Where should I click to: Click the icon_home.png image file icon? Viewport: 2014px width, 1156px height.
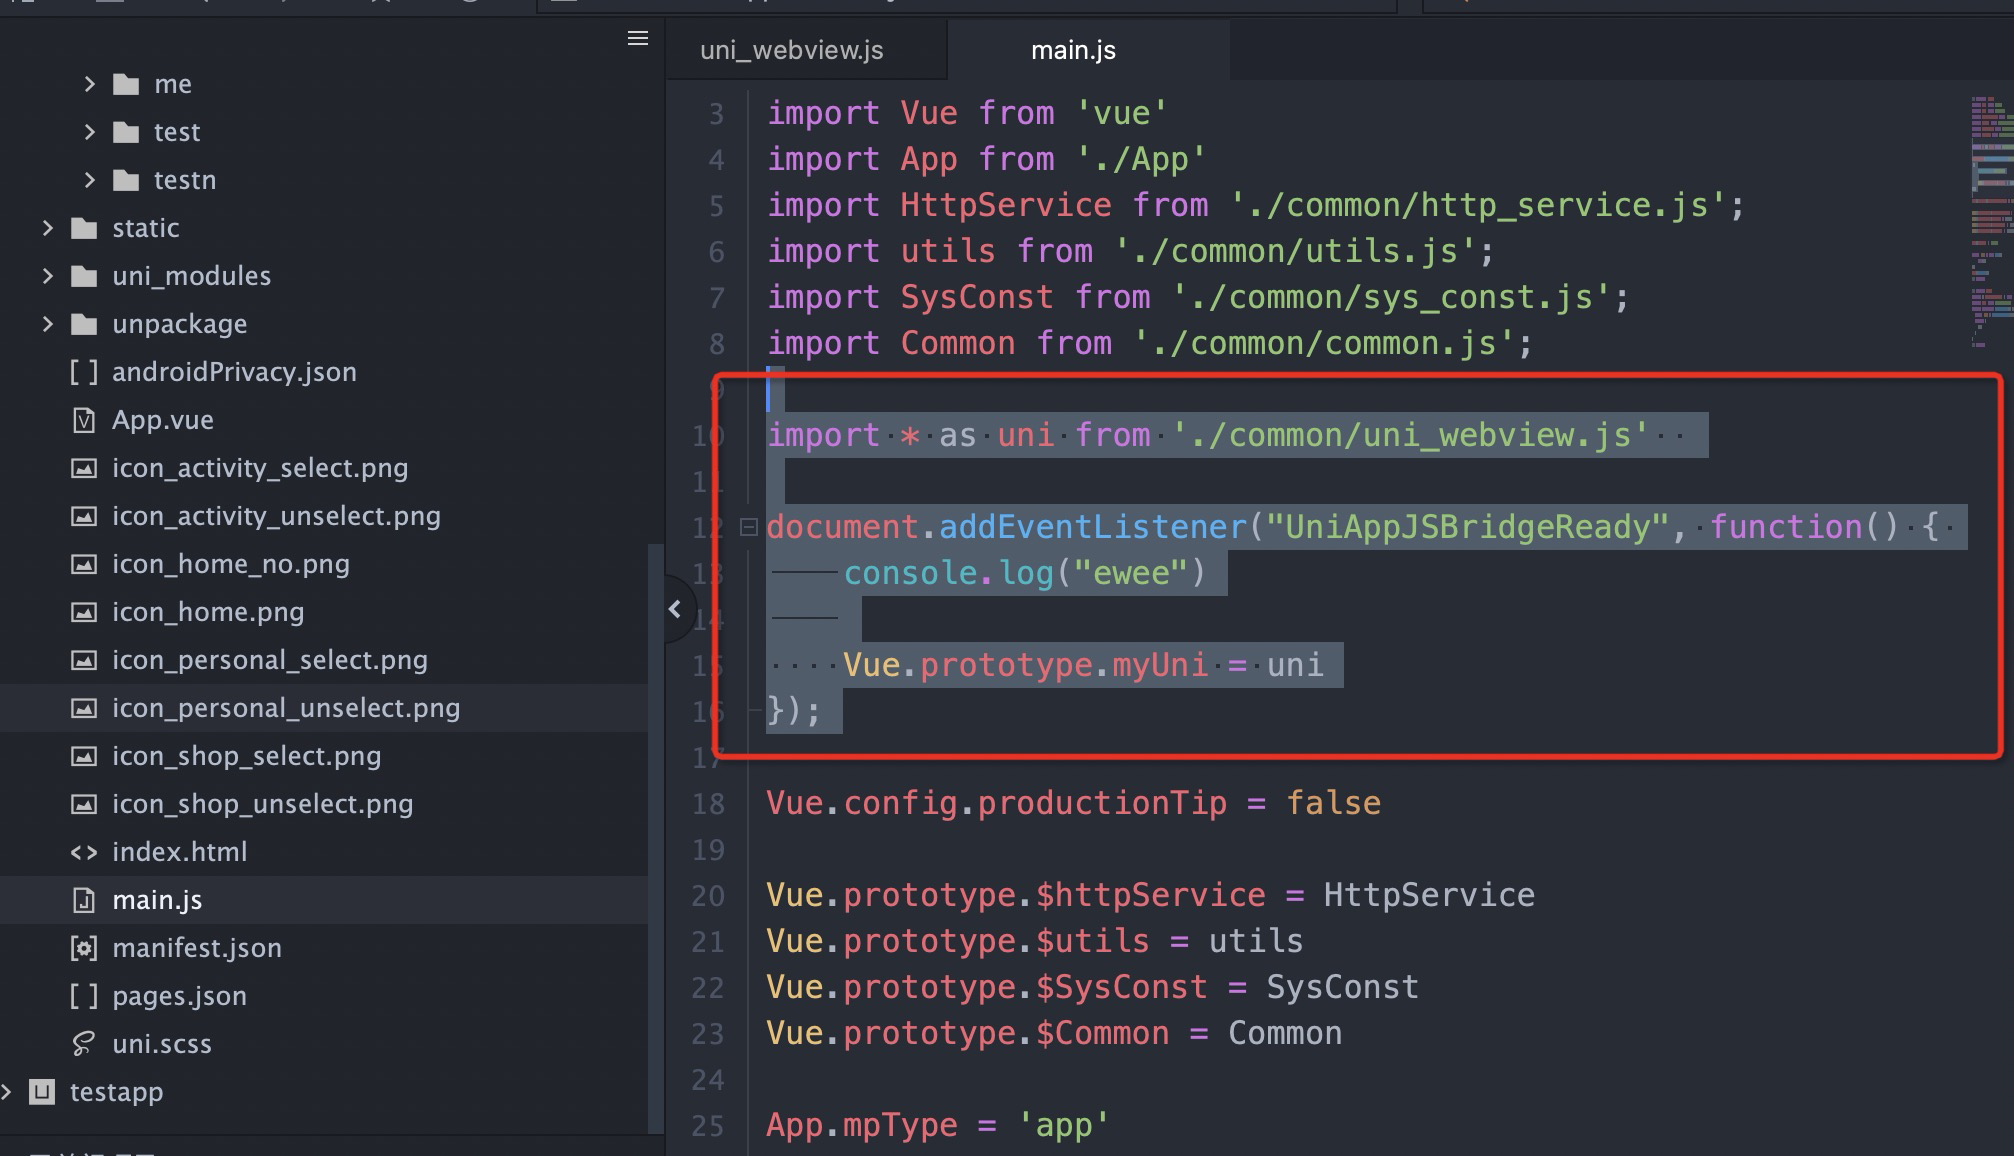84,612
